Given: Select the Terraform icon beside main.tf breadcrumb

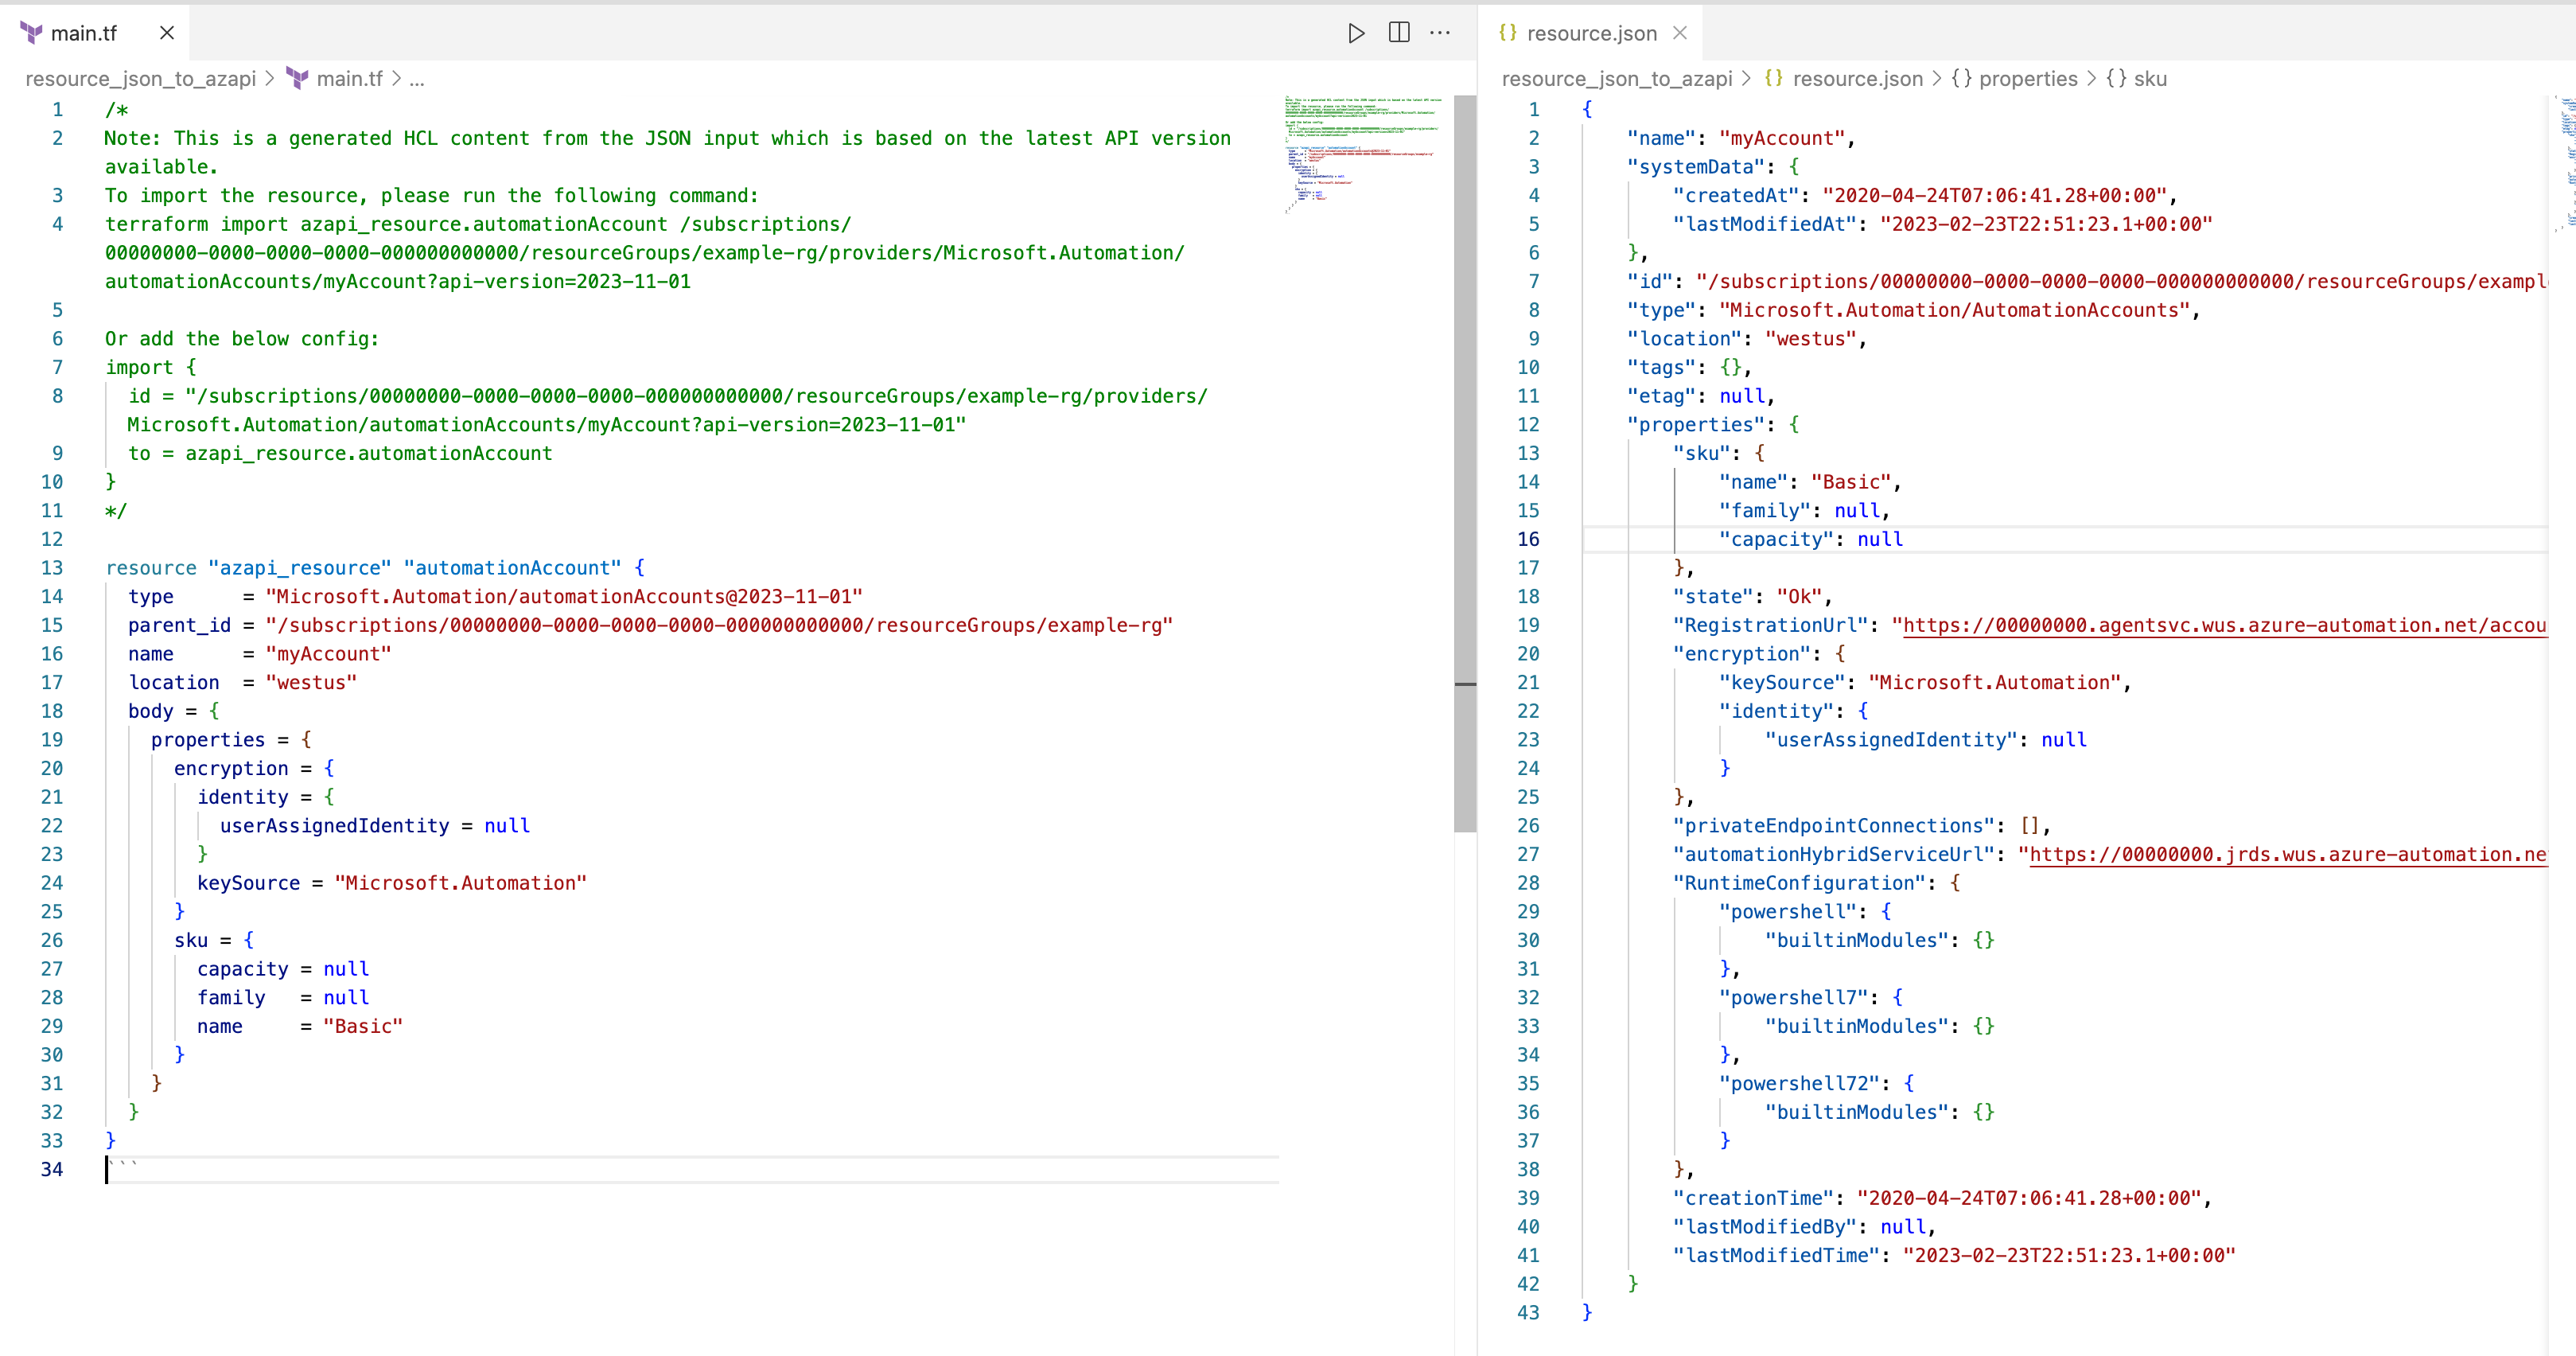Looking at the screenshot, I should [298, 79].
